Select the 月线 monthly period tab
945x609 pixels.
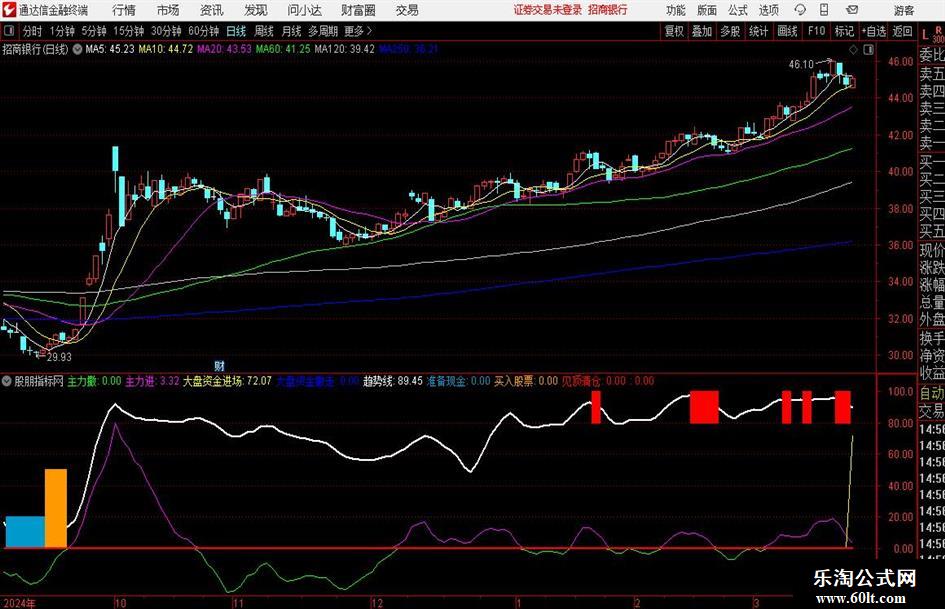point(291,31)
